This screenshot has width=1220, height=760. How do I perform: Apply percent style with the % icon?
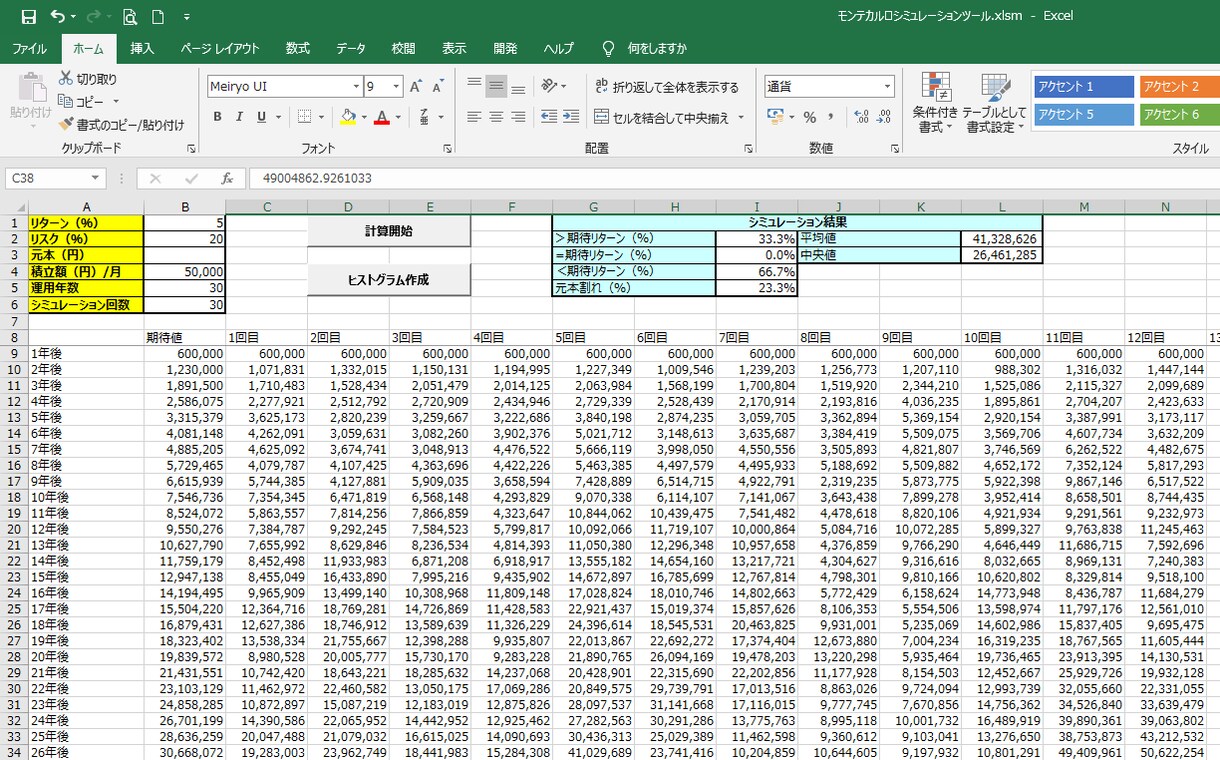[810, 117]
